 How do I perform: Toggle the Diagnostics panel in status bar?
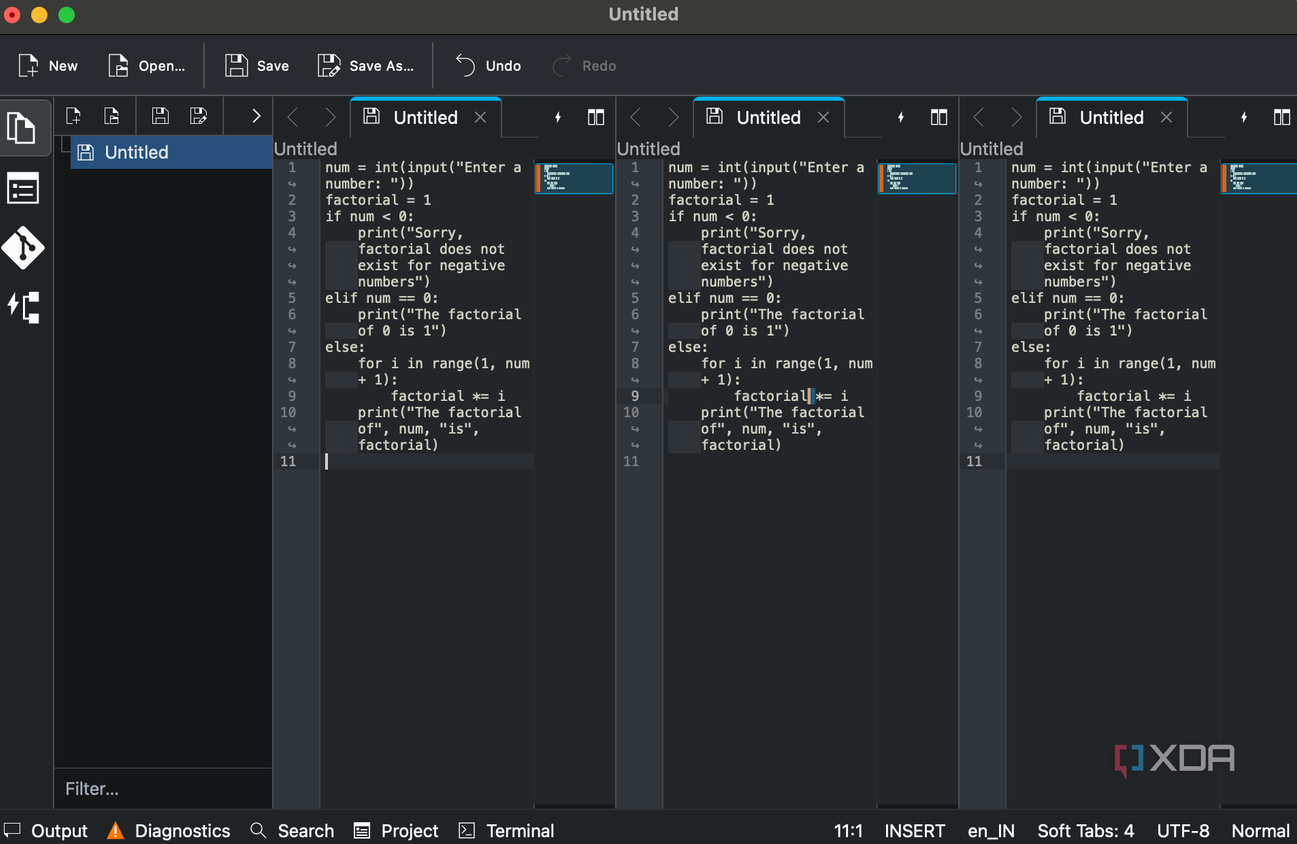point(169,831)
